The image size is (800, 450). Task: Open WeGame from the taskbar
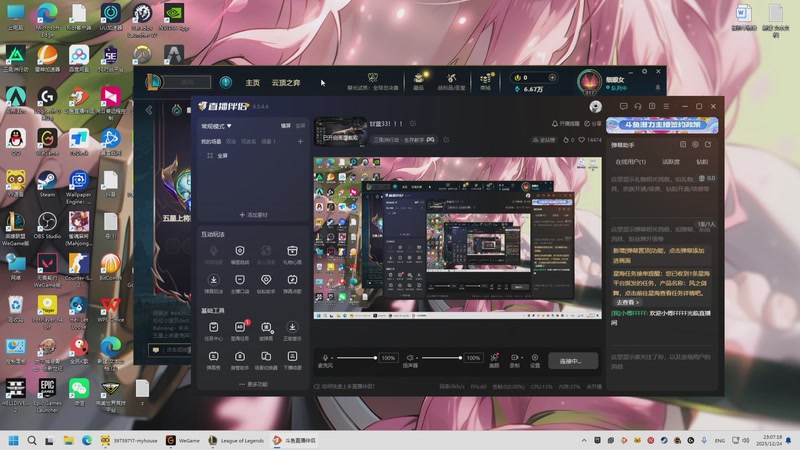pyautogui.click(x=183, y=440)
